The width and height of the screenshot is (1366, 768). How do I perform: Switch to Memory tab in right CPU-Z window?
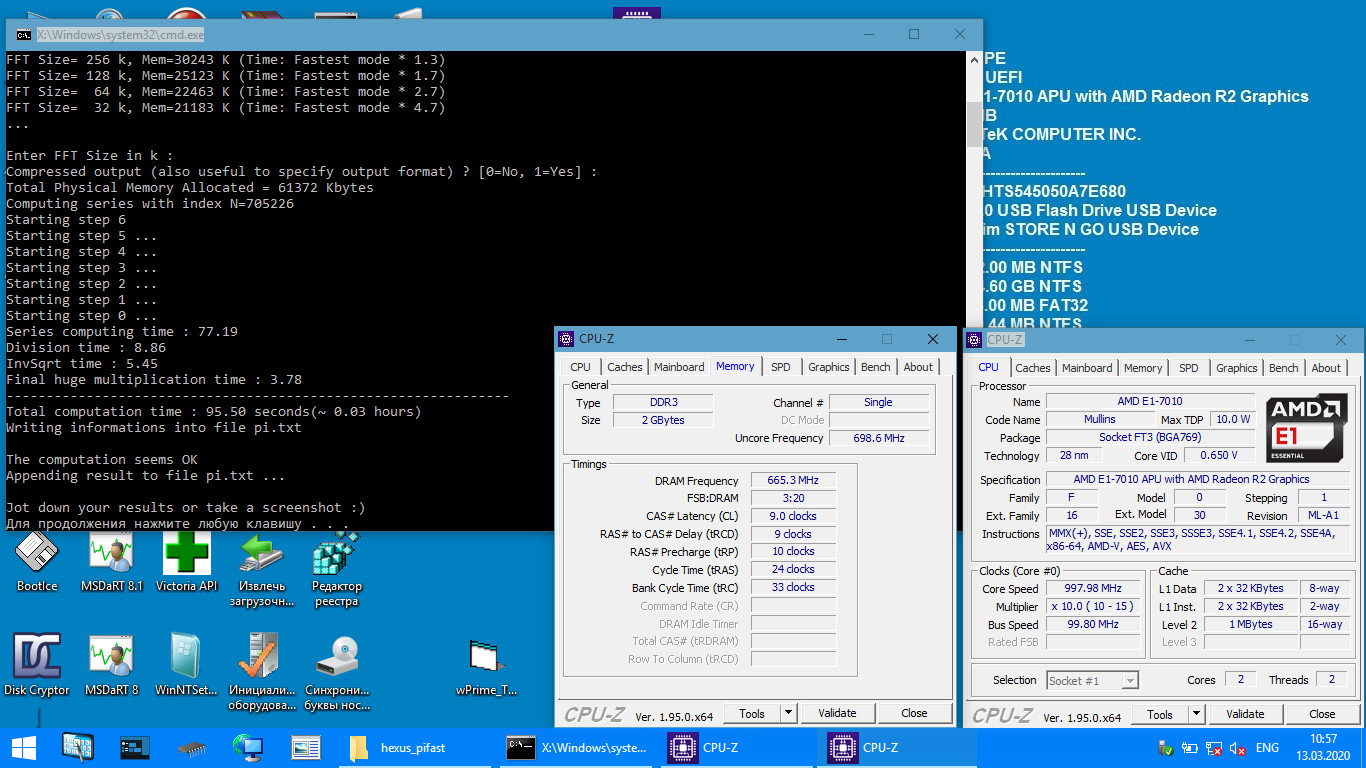pyautogui.click(x=1142, y=368)
